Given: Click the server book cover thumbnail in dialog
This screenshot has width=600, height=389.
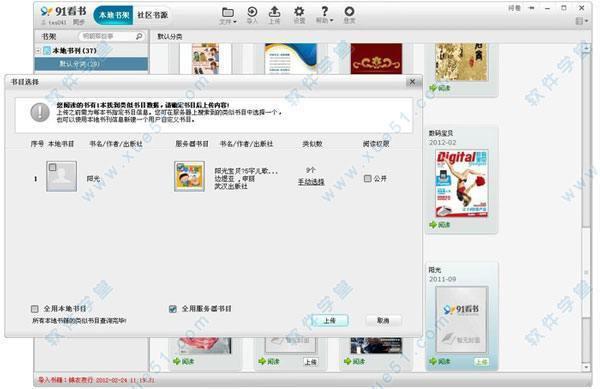Looking at the screenshot, I should 189,176.
